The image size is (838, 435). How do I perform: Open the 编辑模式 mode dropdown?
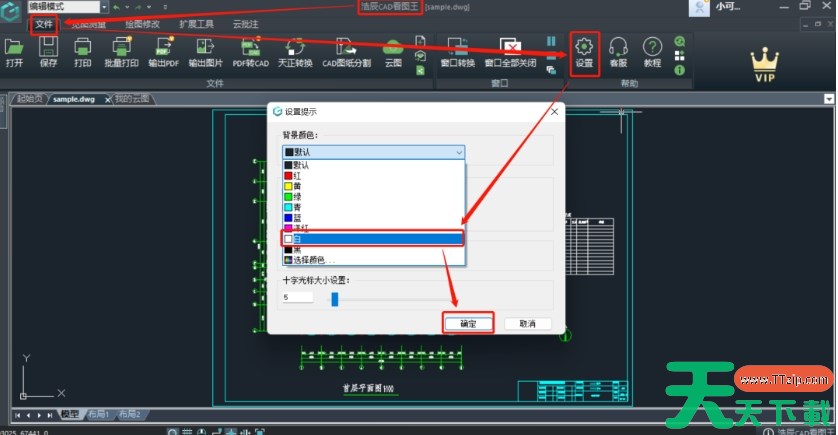(x=68, y=7)
